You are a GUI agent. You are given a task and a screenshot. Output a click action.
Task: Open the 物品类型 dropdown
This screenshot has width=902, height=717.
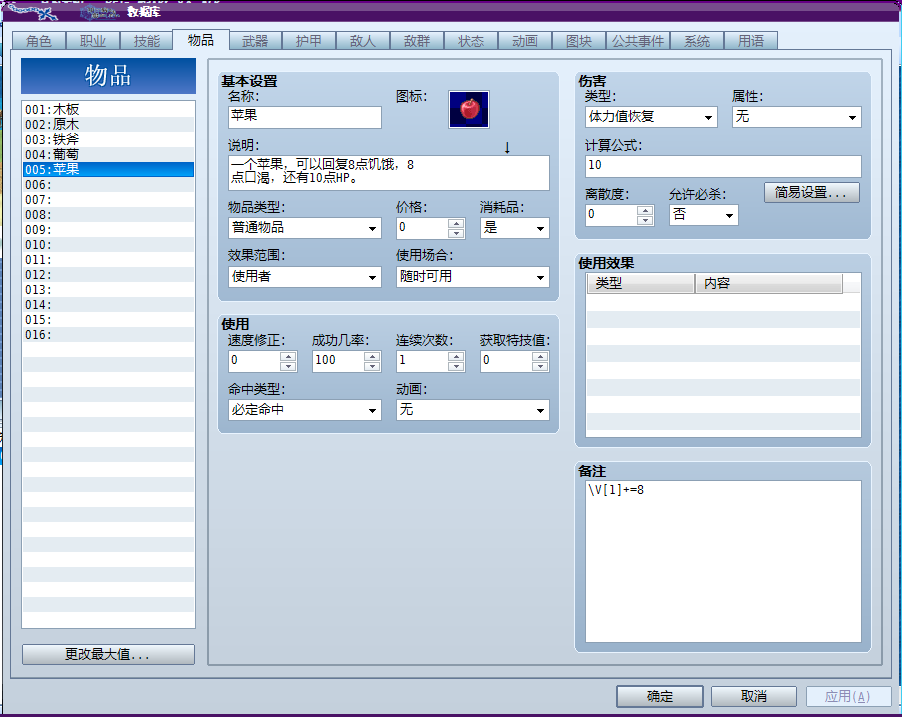click(304, 228)
